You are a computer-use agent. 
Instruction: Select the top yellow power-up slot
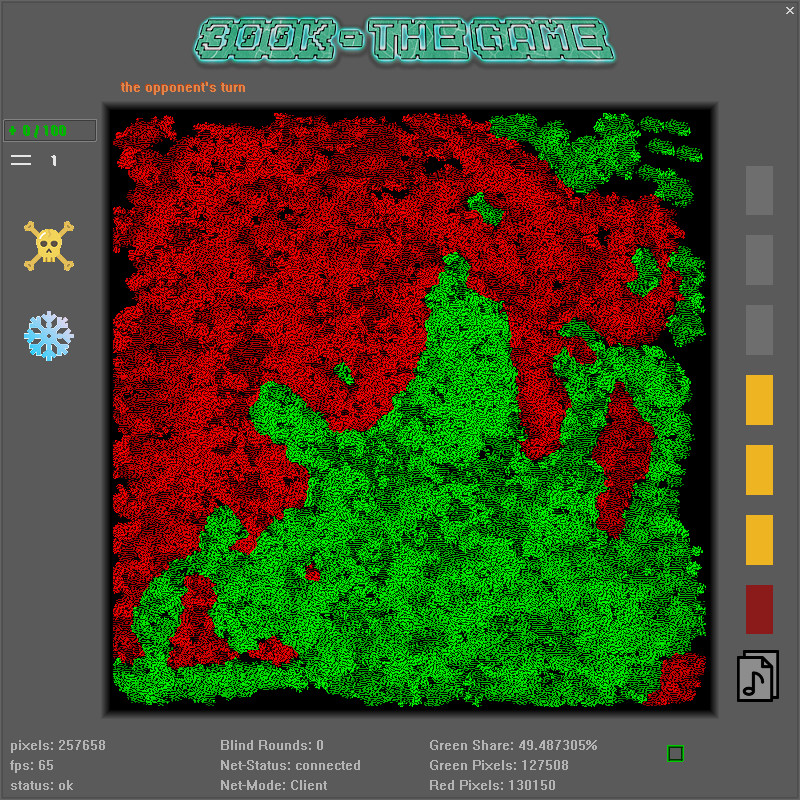click(x=758, y=400)
